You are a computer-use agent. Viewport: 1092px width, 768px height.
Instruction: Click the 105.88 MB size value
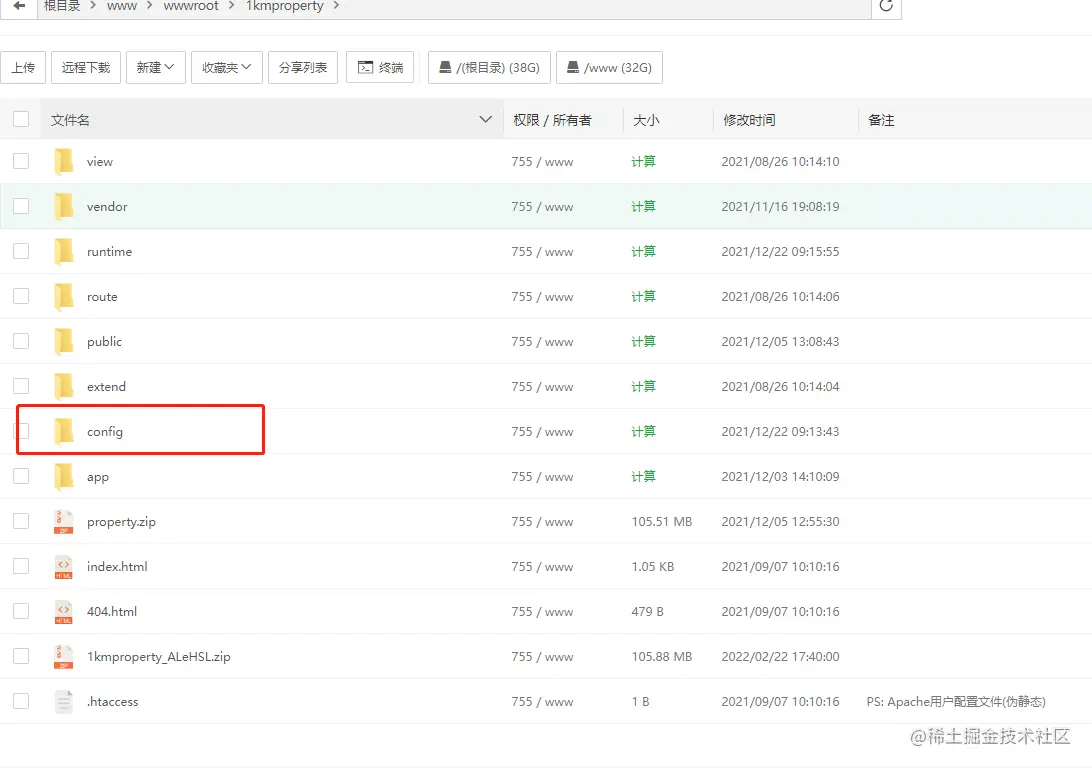[x=662, y=657]
